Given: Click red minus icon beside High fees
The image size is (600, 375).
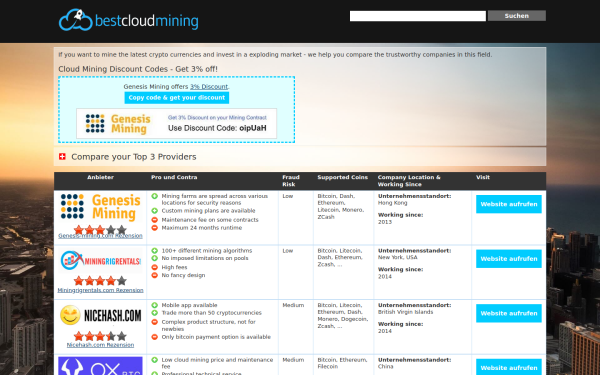Looking at the screenshot, I should pos(155,267).
